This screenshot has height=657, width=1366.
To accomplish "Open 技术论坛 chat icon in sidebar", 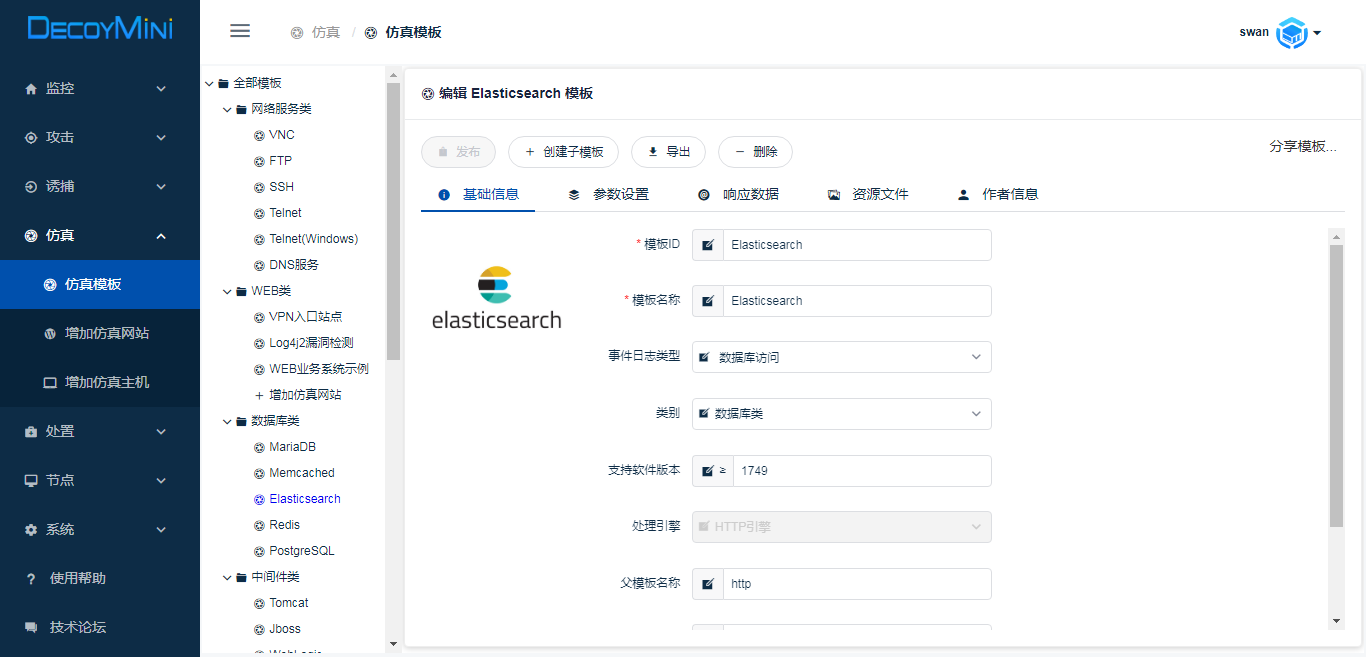I will pos(31,627).
